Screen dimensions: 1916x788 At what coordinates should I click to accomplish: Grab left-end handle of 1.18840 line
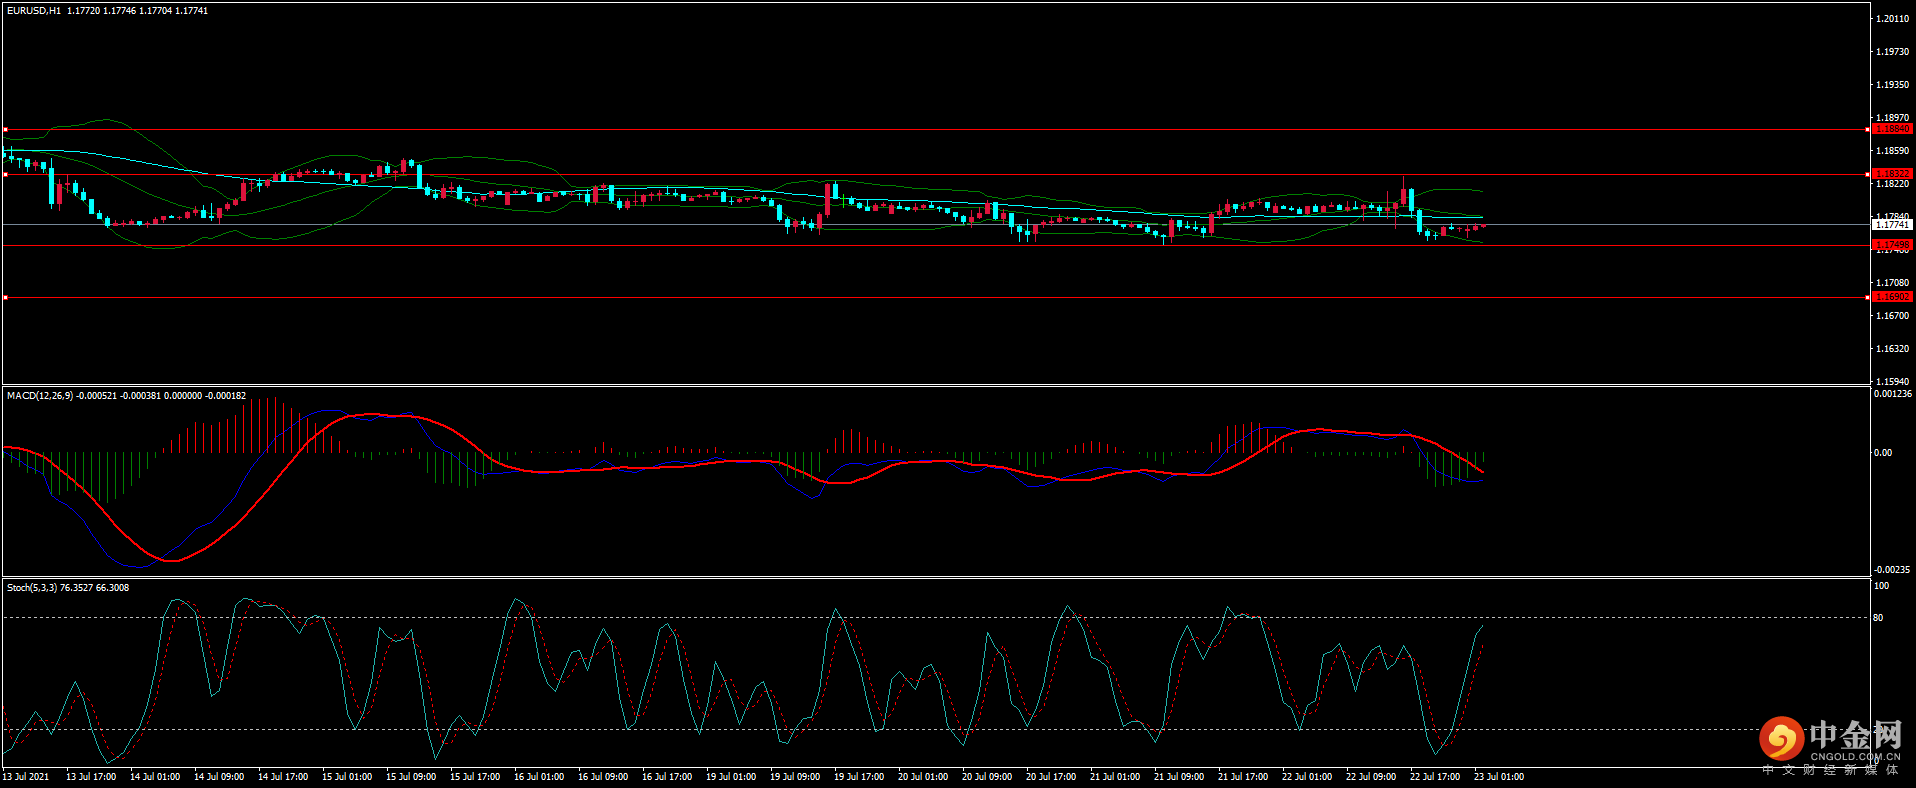(5, 129)
